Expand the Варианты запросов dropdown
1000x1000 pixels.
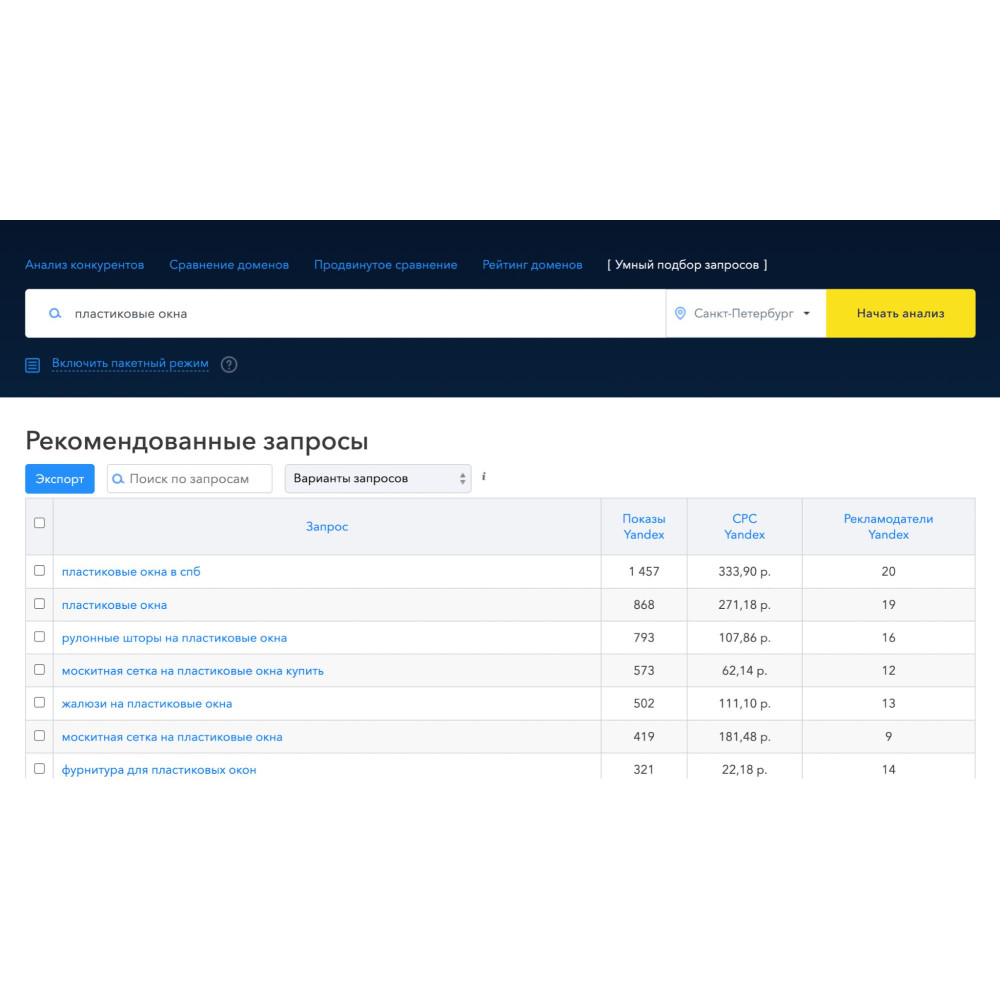[378, 479]
